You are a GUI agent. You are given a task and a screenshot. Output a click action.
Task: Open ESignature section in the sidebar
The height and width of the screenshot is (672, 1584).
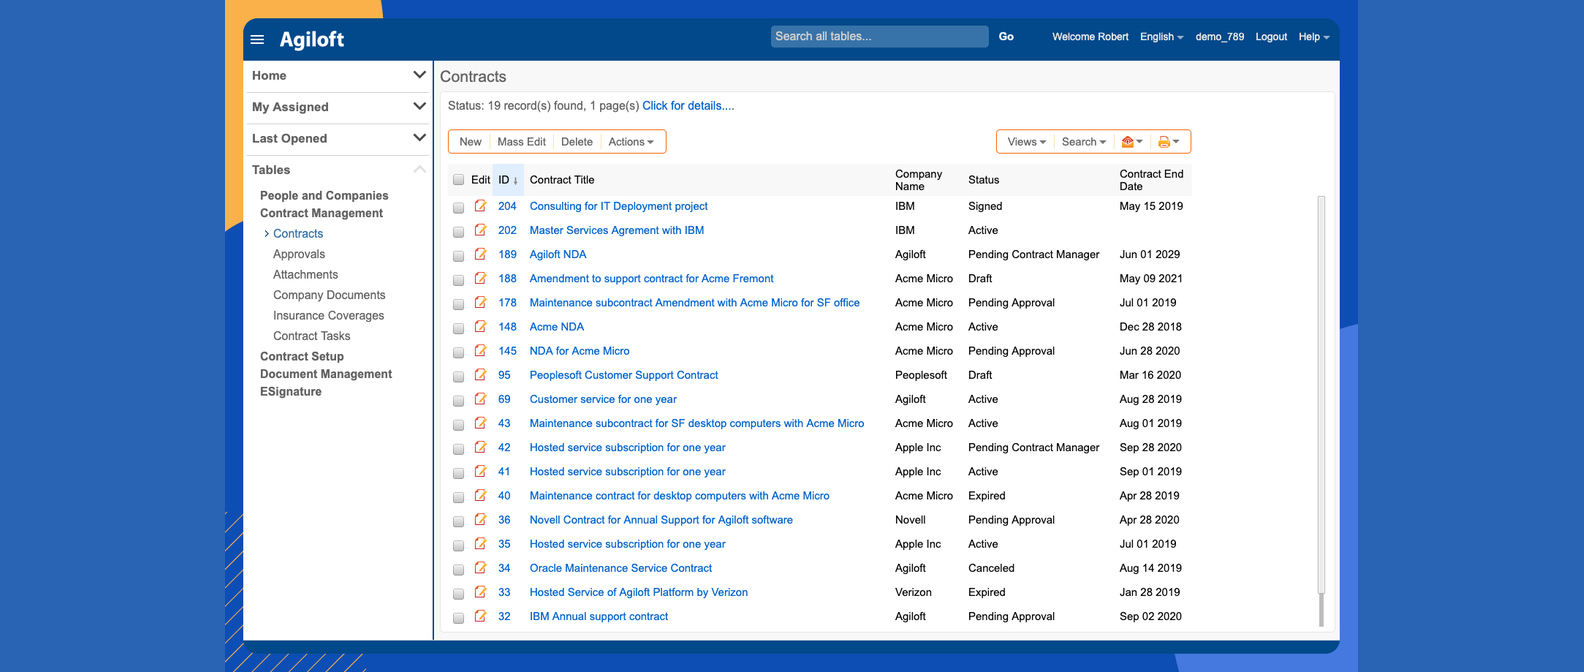[x=291, y=392]
